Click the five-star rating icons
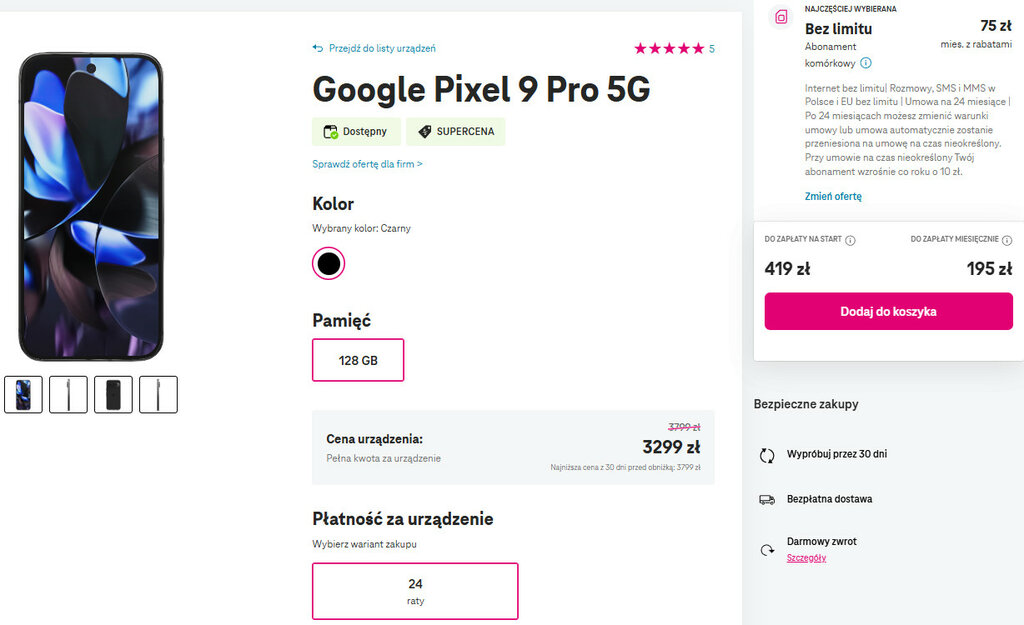The image size is (1024, 625). 669,48
